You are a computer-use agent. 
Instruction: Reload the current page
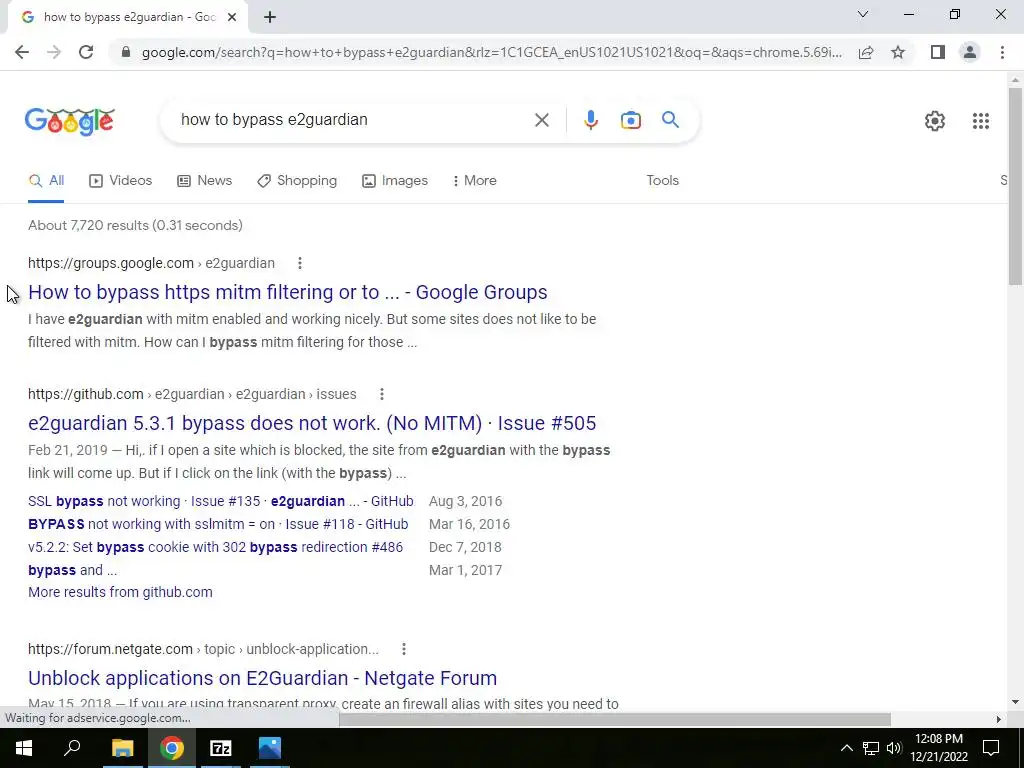[86, 52]
